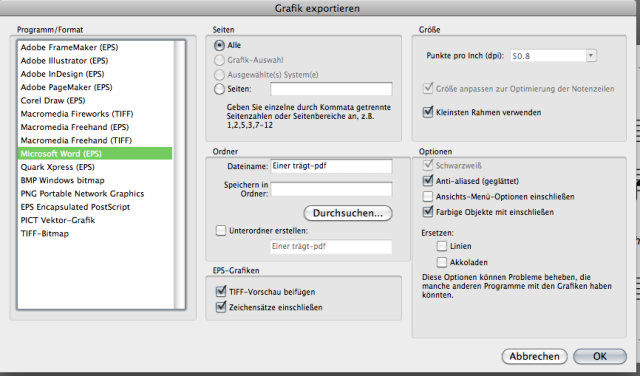Choose PNG Portable Network Graphics format

(x=82, y=194)
